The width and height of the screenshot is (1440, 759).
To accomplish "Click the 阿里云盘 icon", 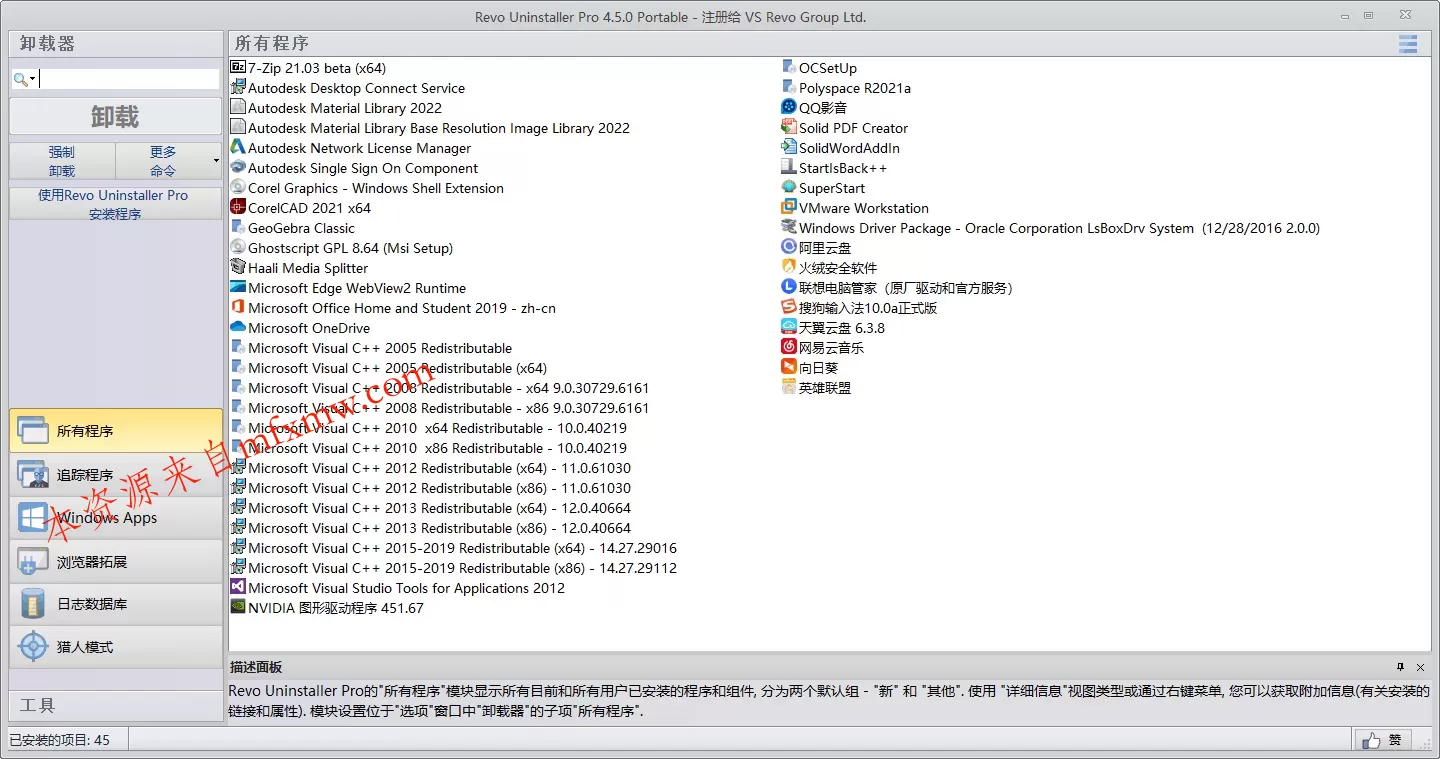I will pos(789,247).
